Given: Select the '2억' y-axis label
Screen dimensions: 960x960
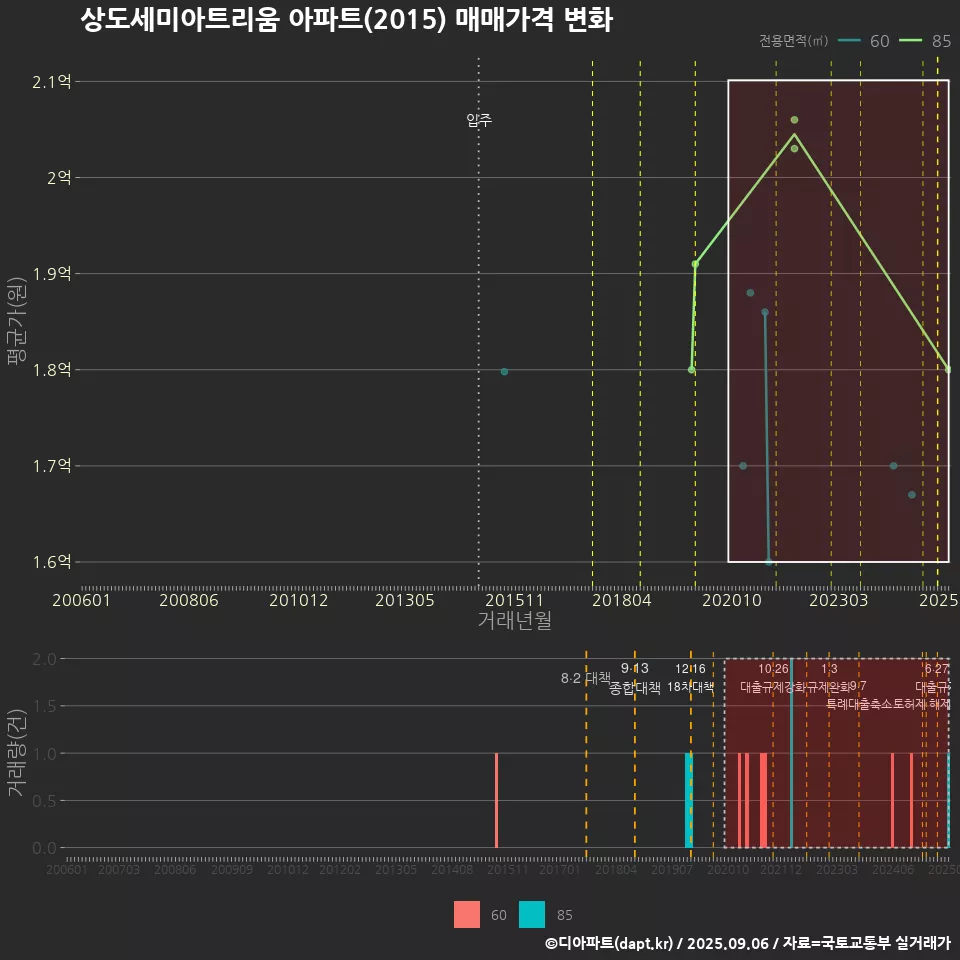Looking at the screenshot, I should [59, 178].
